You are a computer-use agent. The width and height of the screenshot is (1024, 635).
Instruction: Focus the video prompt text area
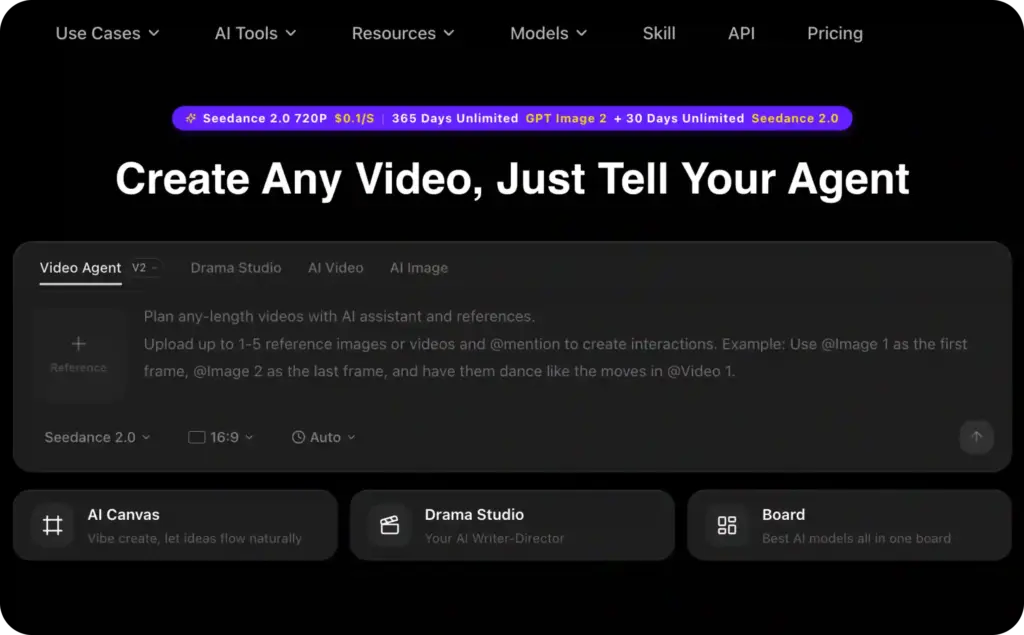click(x=555, y=344)
